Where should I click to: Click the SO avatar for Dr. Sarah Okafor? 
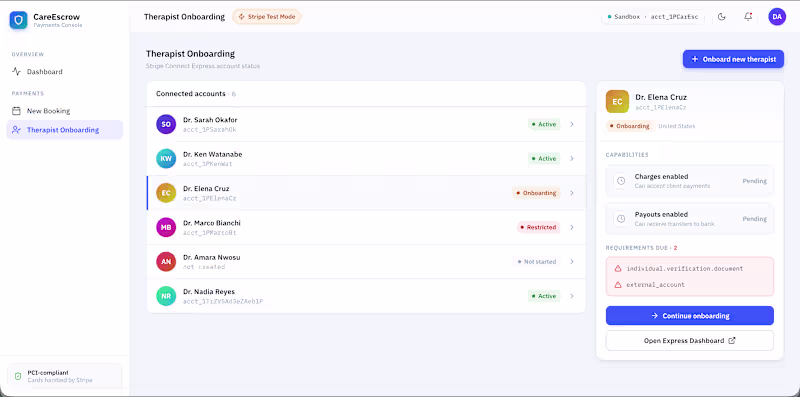point(166,124)
